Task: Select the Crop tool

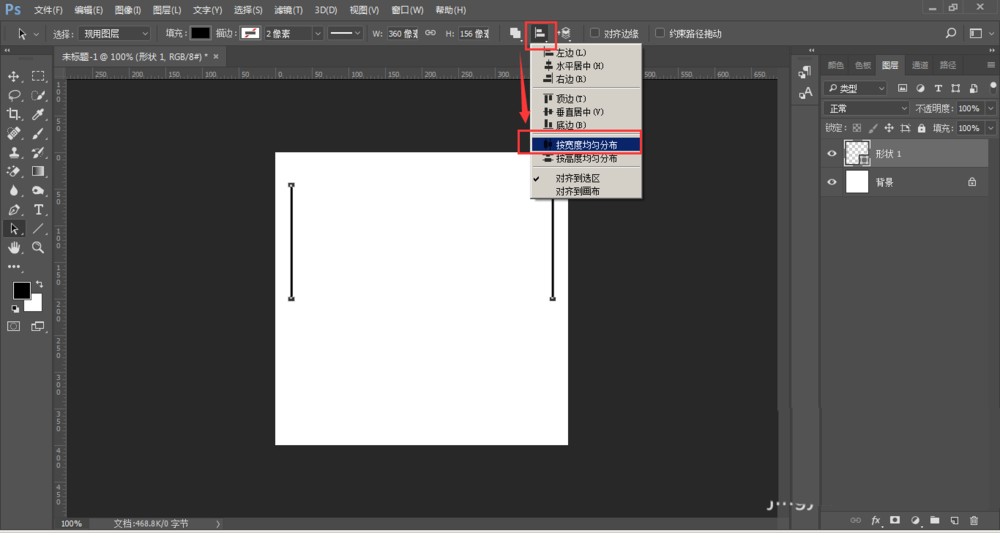Action: [x=14, y=114]
